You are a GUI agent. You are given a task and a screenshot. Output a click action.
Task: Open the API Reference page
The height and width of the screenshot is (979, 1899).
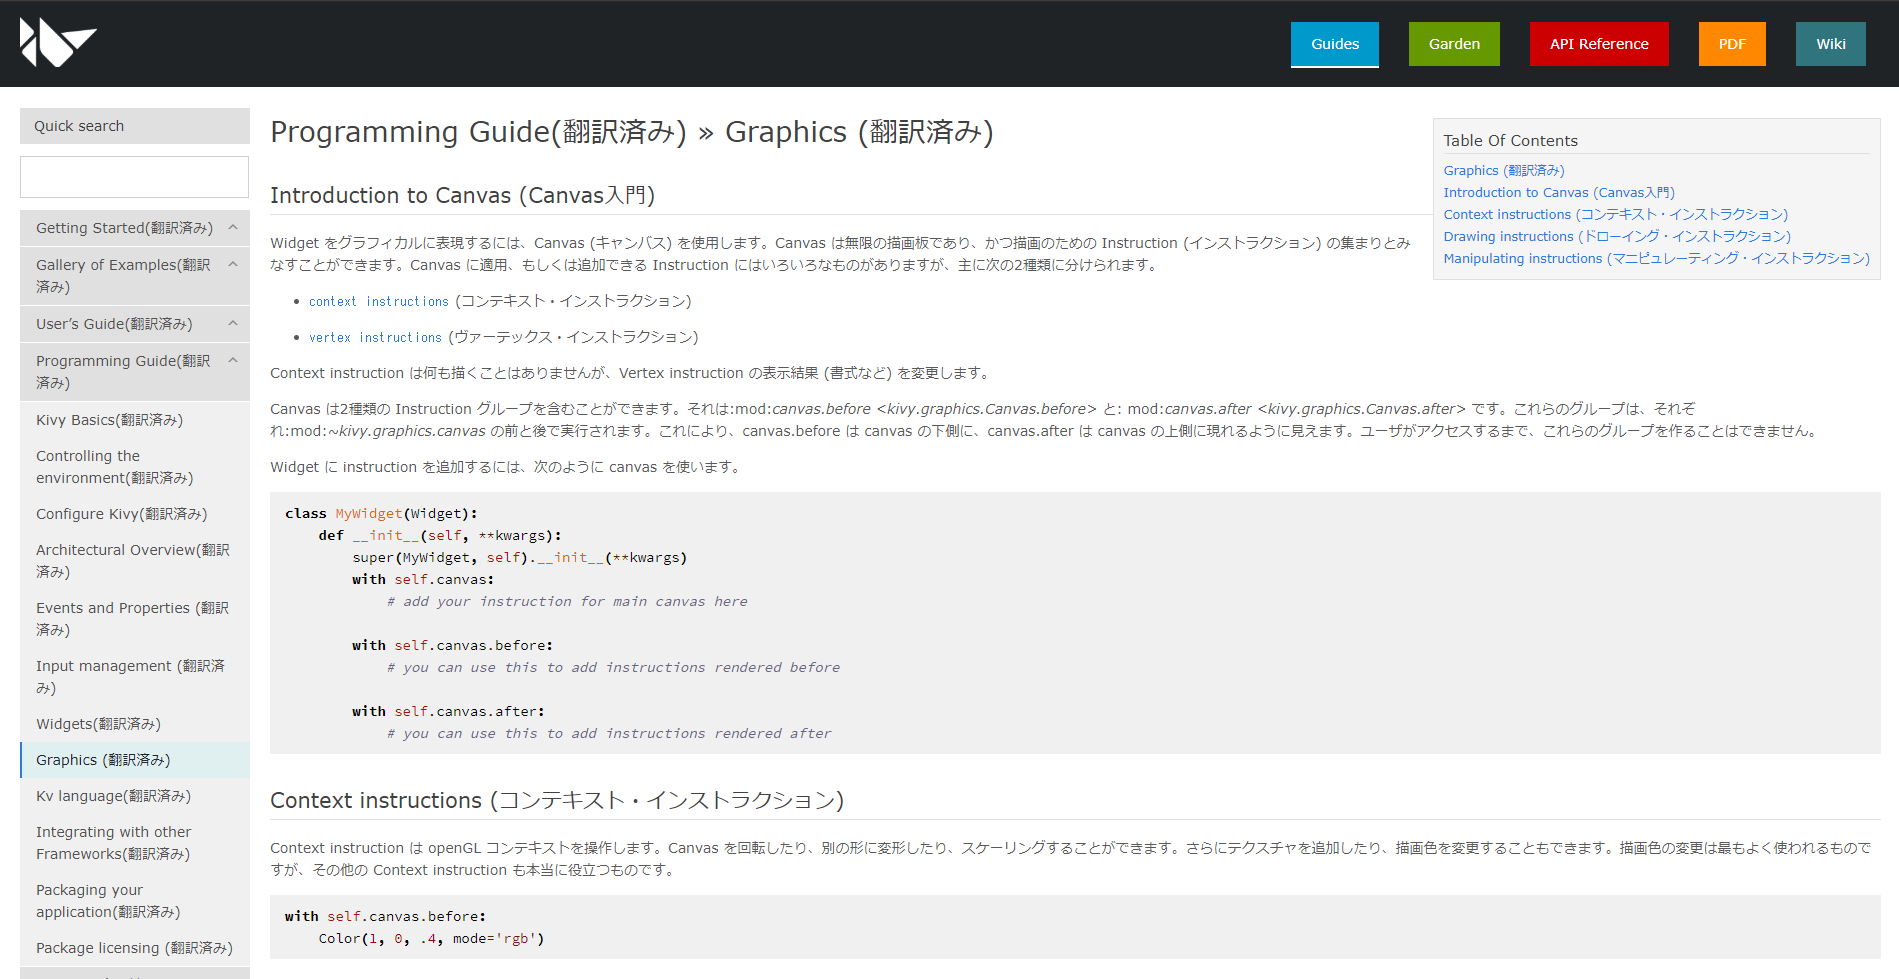pos(1598,44)
